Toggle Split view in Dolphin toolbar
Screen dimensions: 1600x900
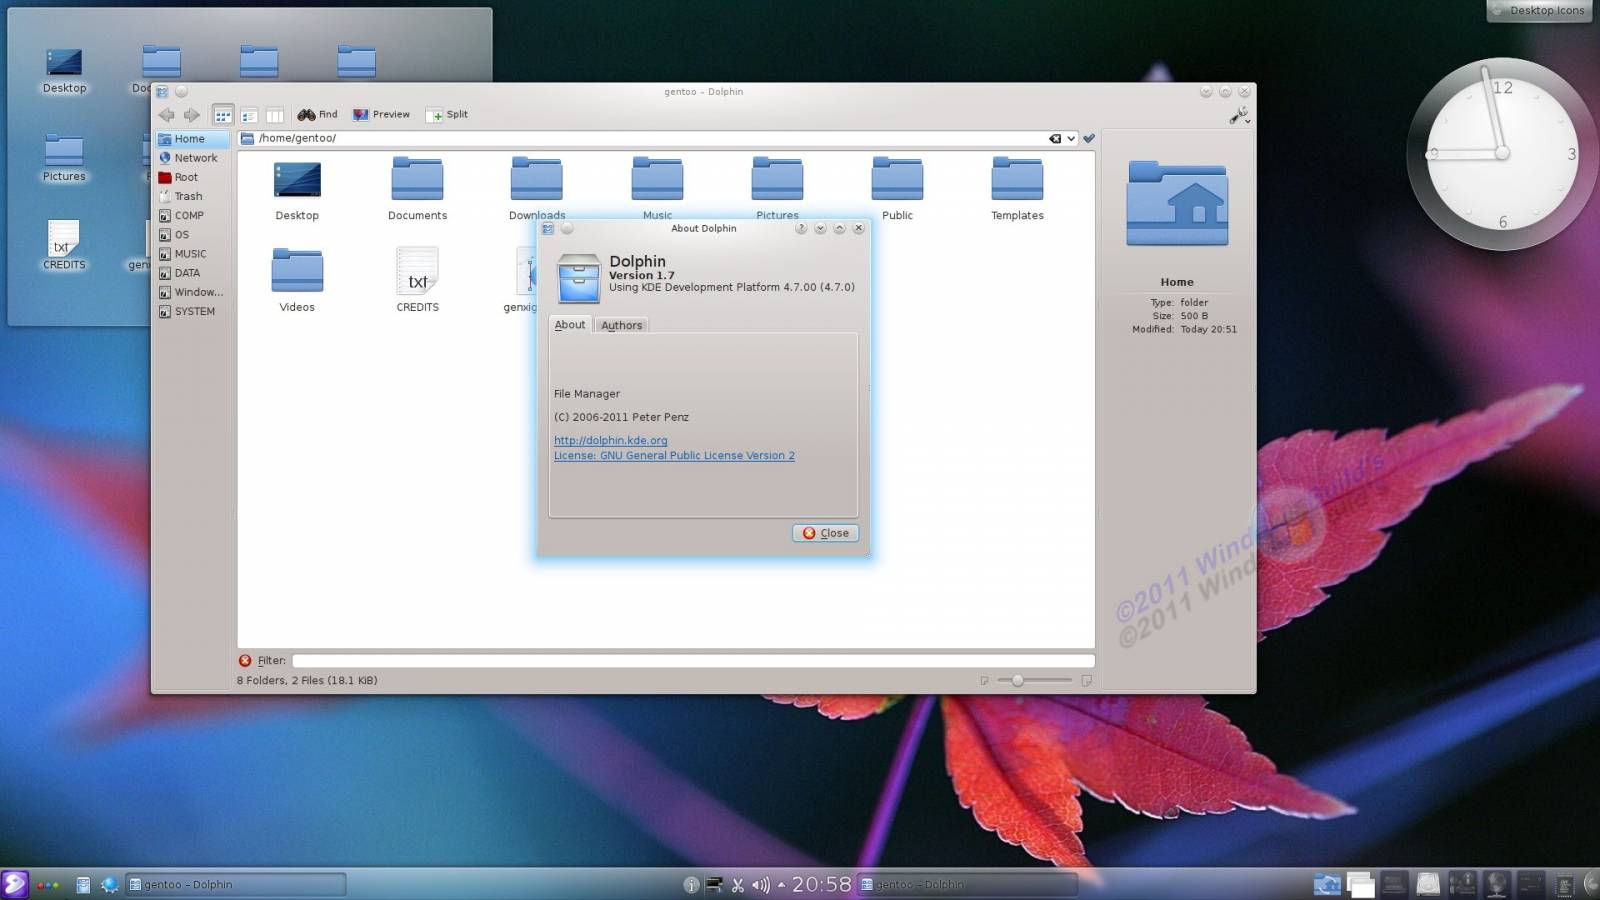[447, 115]
